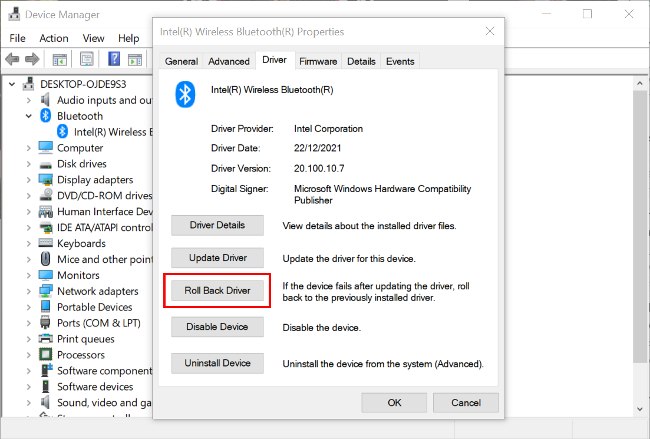
Task: Expand the Print queues node
Action: point(29,339)
